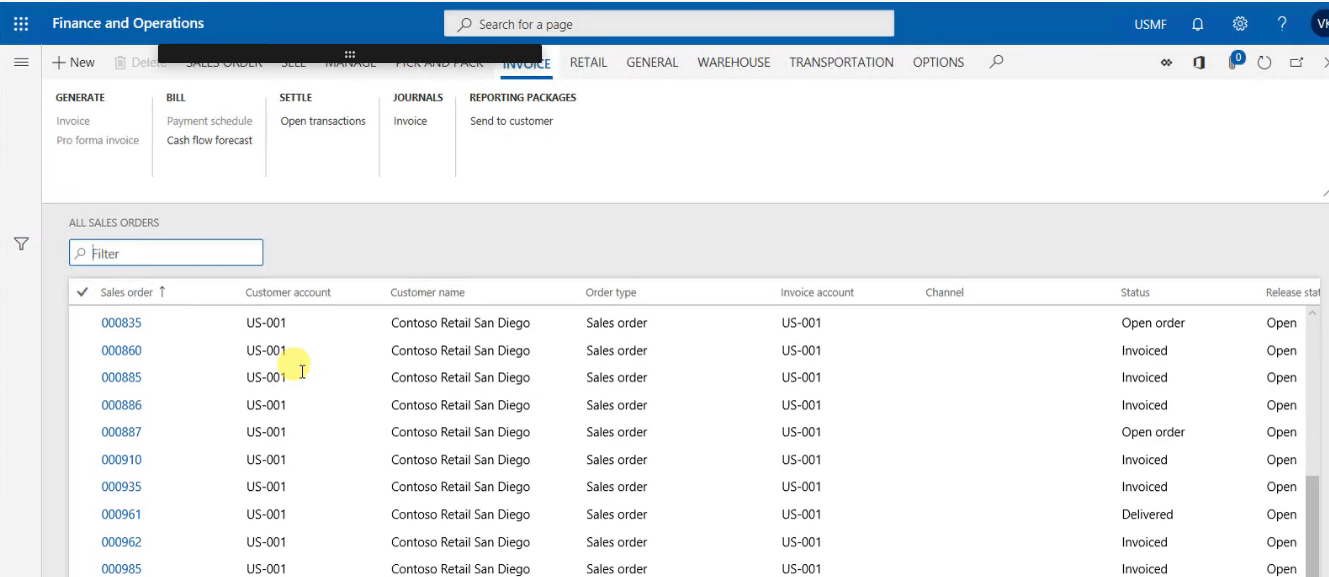
Task: Collapse the navigation pane hamburger icon
Action: (x=21, y=61)
